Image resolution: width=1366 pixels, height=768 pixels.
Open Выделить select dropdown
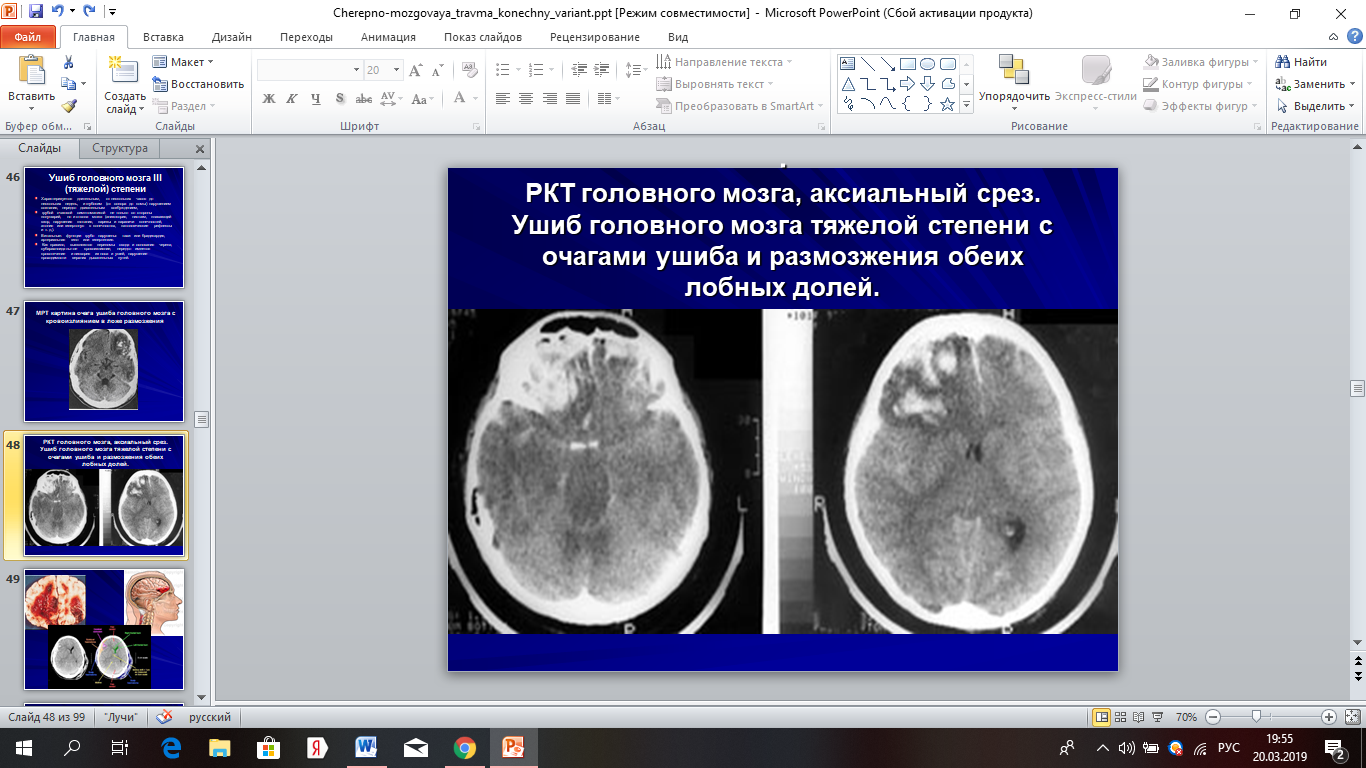pyautogui.click(x=1316, y=106)
